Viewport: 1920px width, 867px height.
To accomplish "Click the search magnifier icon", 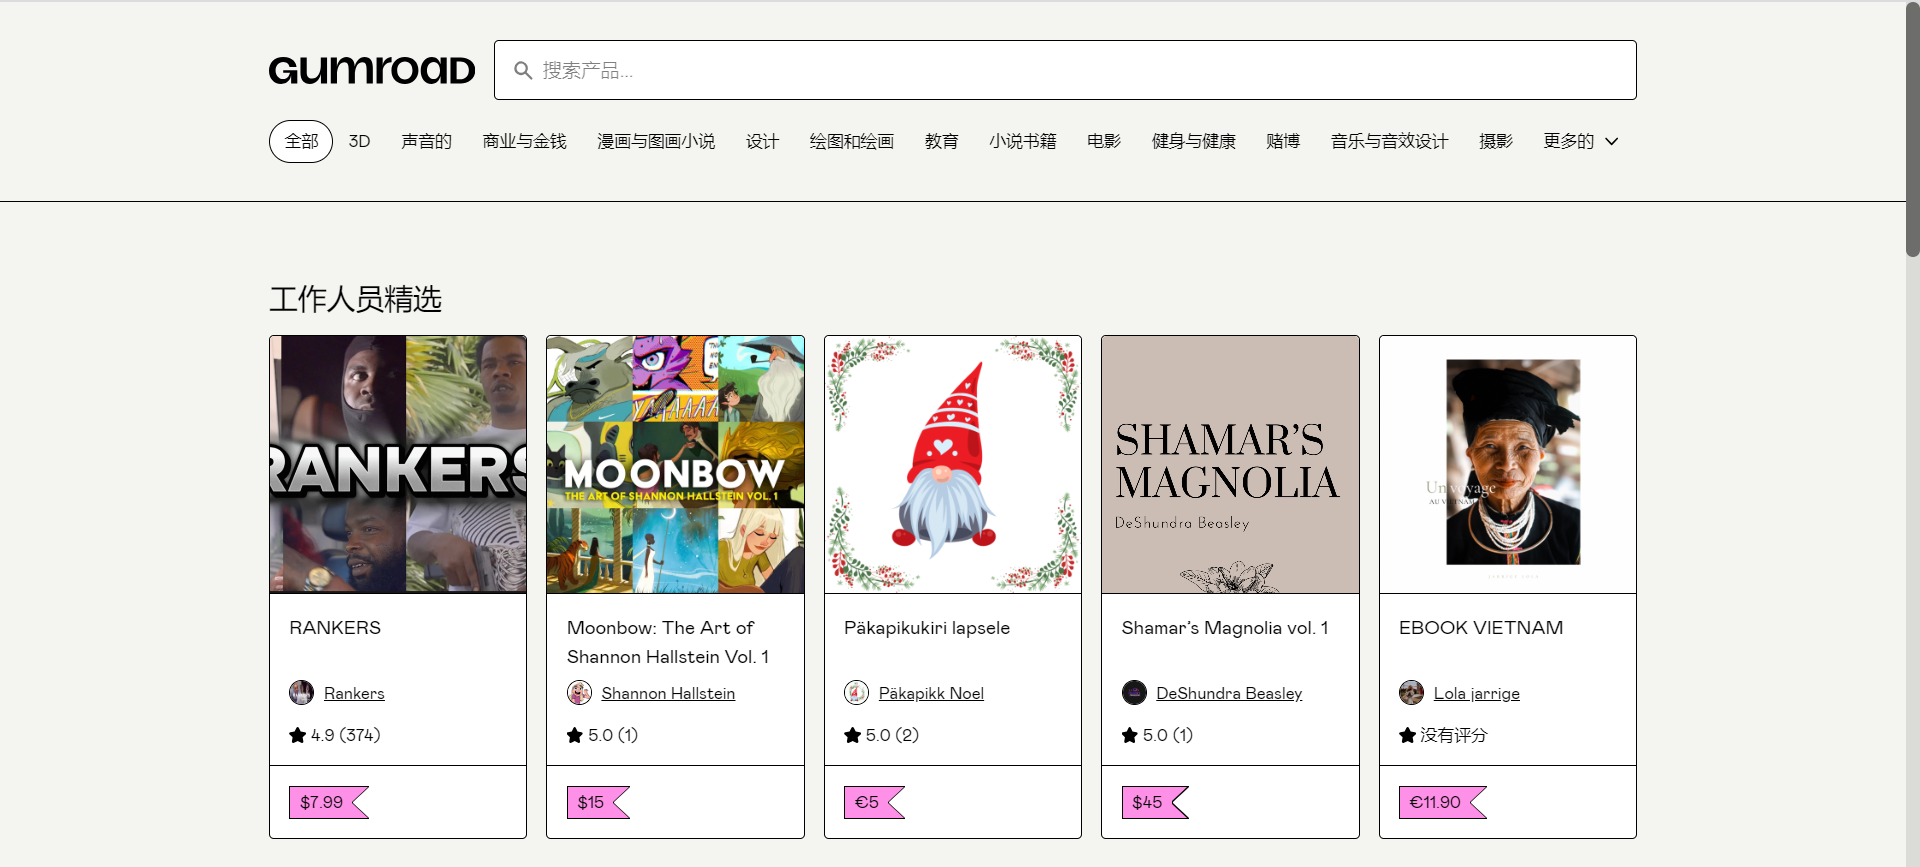I will (x=522, y=70).
